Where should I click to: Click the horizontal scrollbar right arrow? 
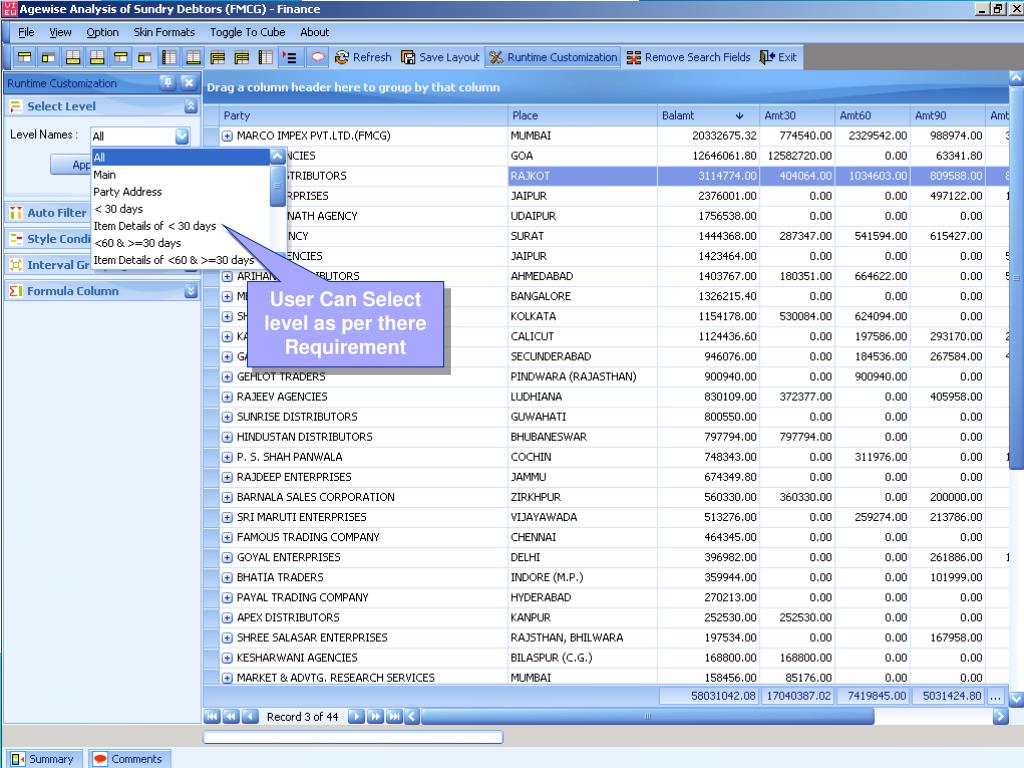point(1000,716)
